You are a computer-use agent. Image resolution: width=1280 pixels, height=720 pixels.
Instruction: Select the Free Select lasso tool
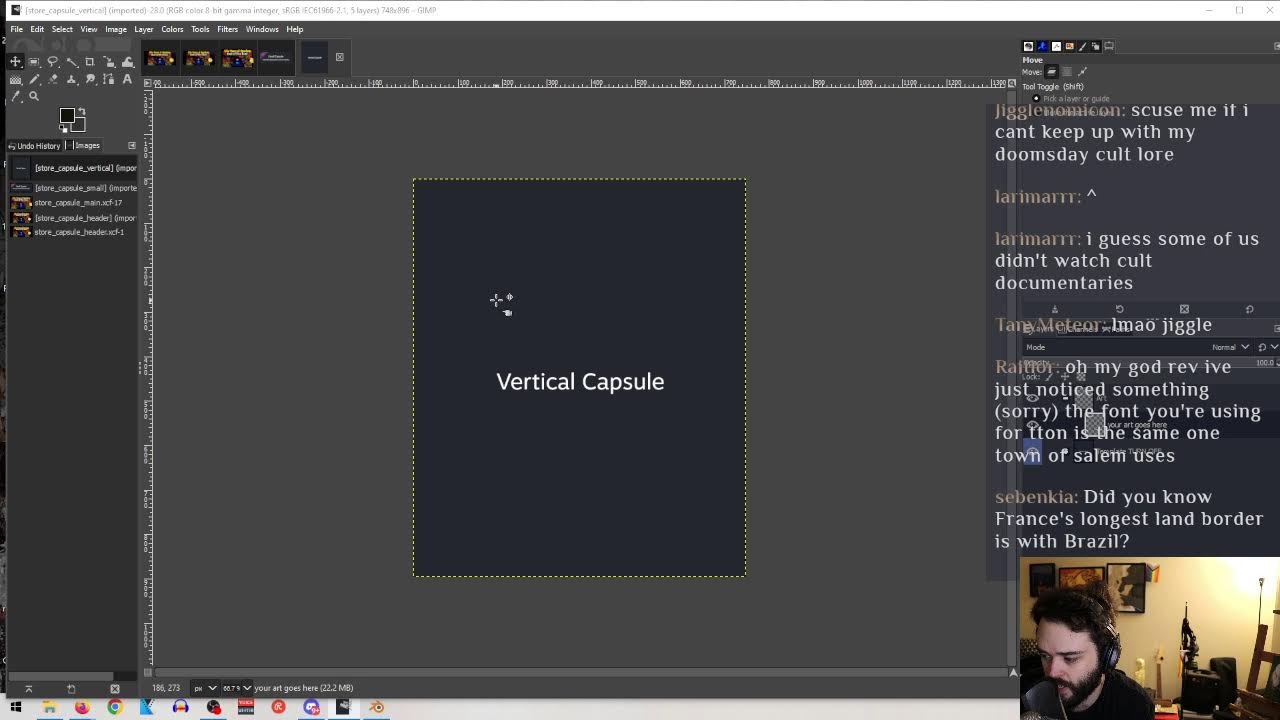[53, 62]
